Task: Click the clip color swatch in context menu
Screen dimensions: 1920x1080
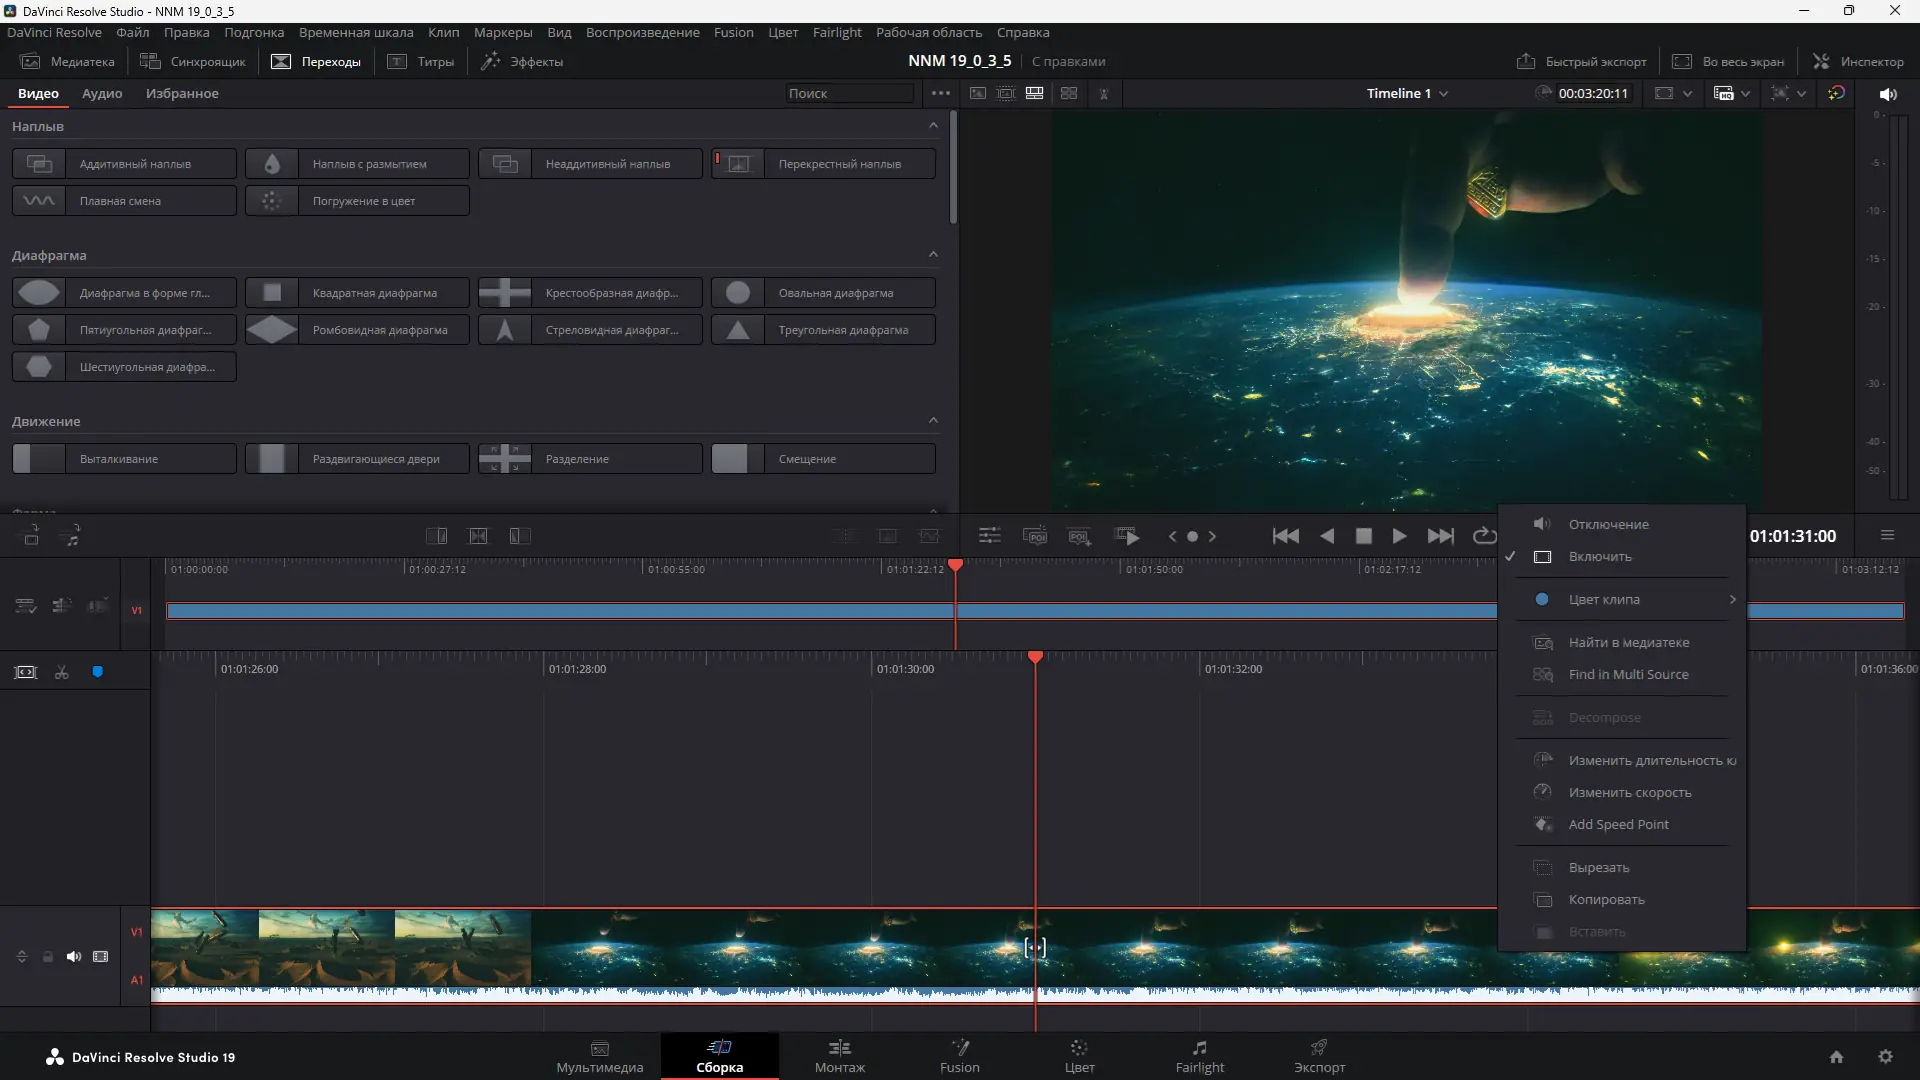Action: coord(1542,599)
